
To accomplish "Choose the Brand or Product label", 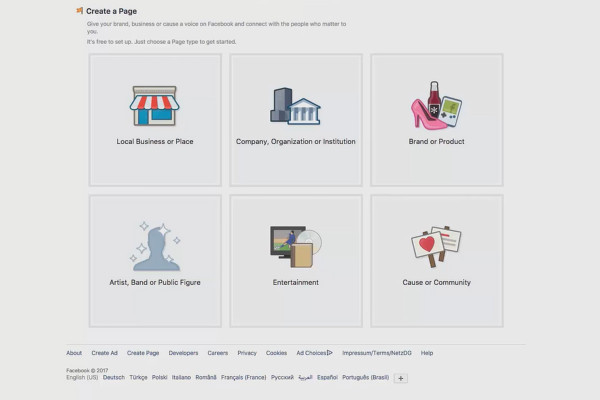I will (436, 141).
